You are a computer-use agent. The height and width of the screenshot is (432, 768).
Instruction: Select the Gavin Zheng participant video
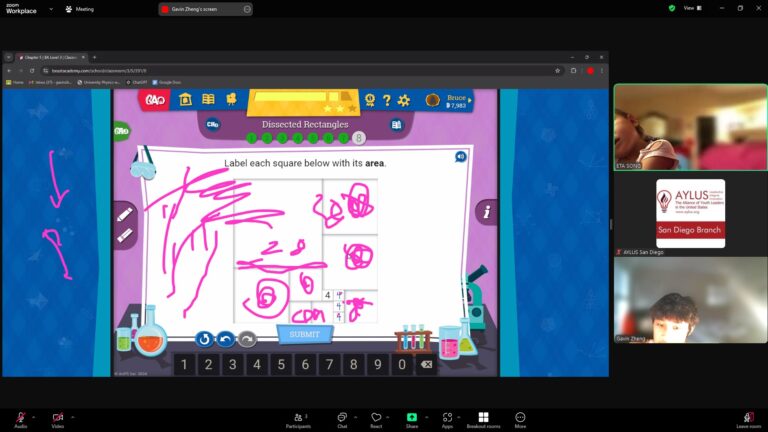click(x=691, y=300)
